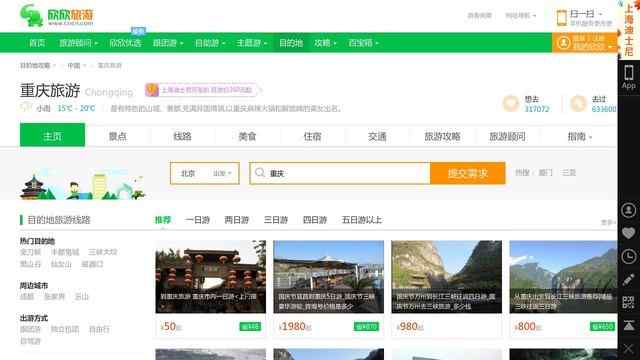Click the search field containing 重庆
Viewport: 640px width, 360px height.
(340, 173)
